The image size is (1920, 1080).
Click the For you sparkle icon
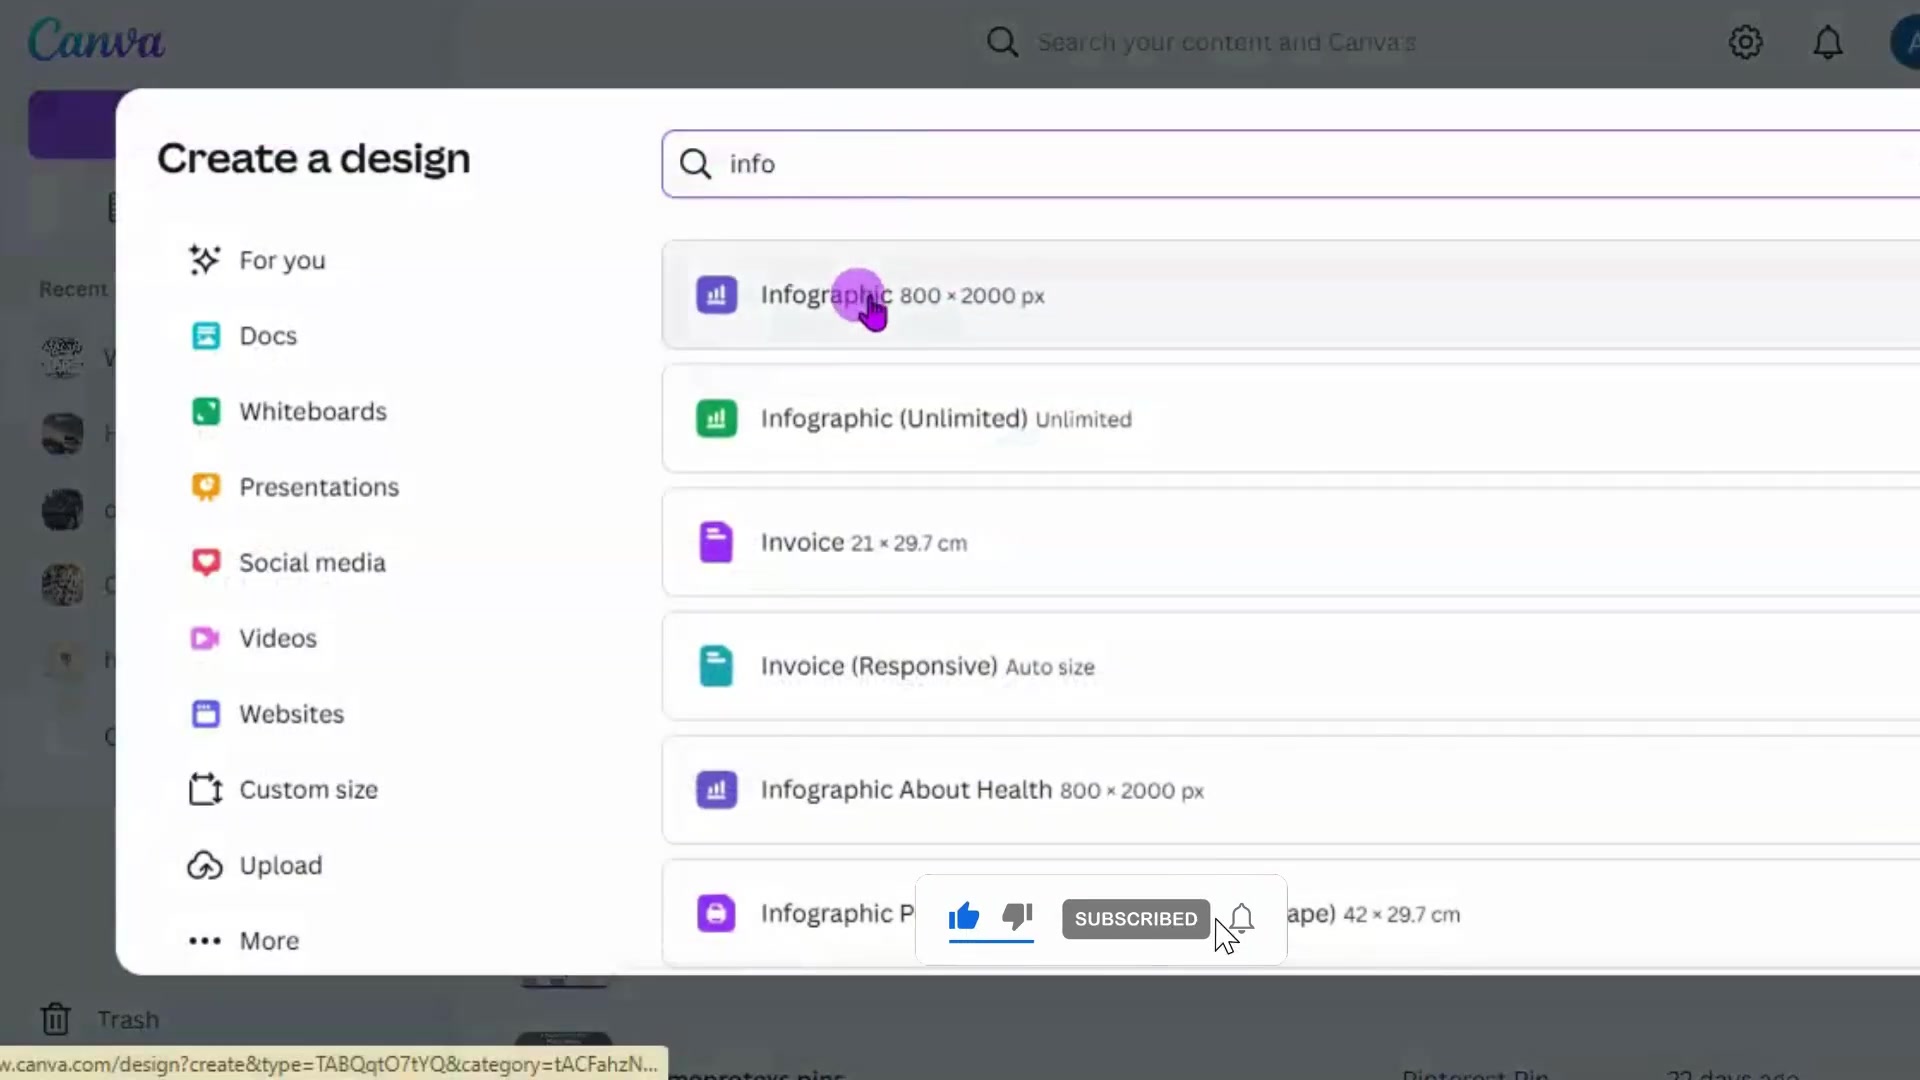[x=205, y=260]
